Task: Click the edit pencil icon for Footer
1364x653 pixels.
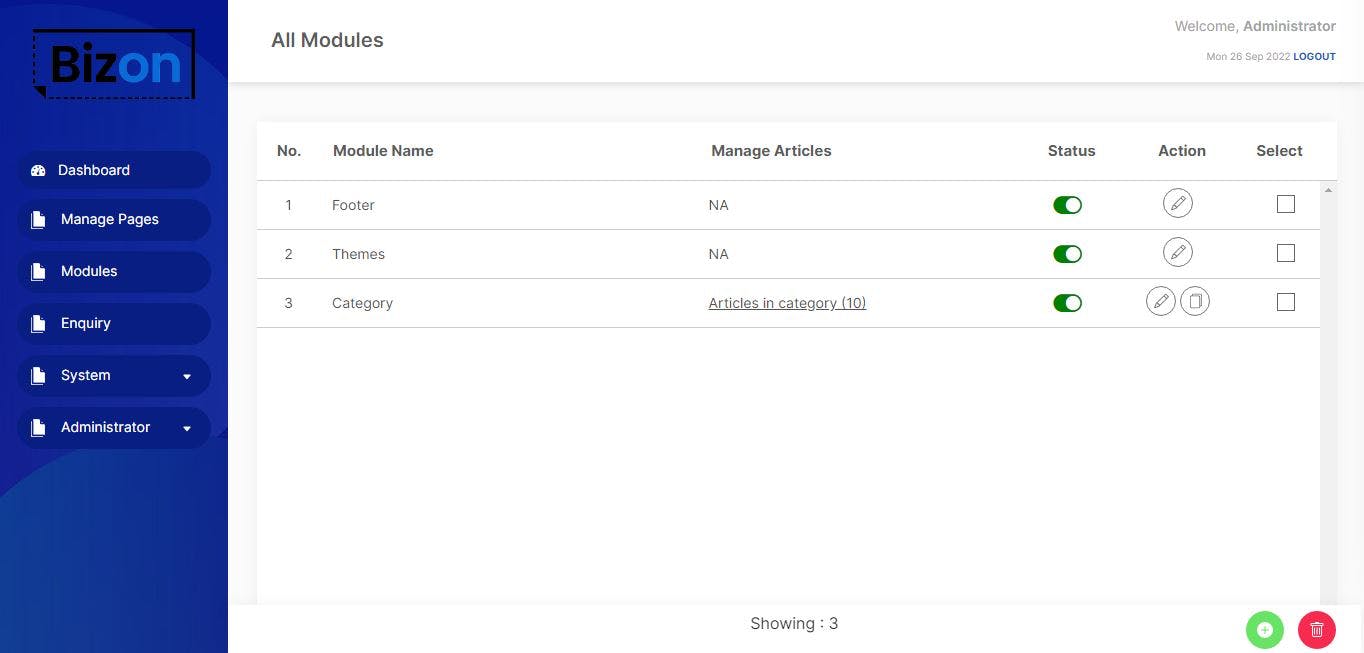Action: coord(1178,204)
